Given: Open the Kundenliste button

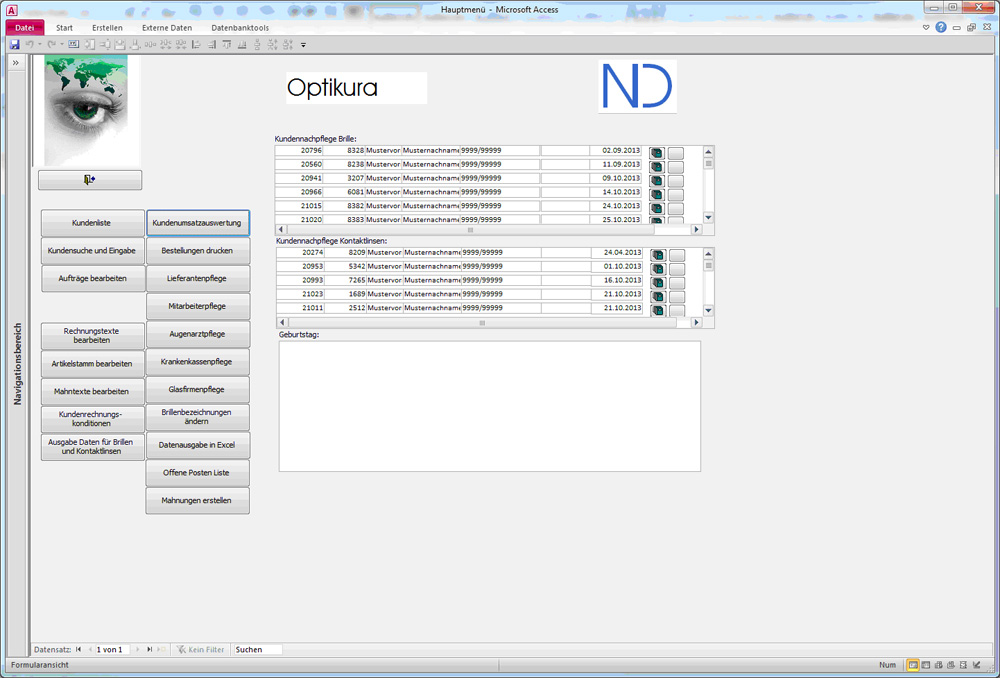Looking at the screenshot, I should pos(92,223).
